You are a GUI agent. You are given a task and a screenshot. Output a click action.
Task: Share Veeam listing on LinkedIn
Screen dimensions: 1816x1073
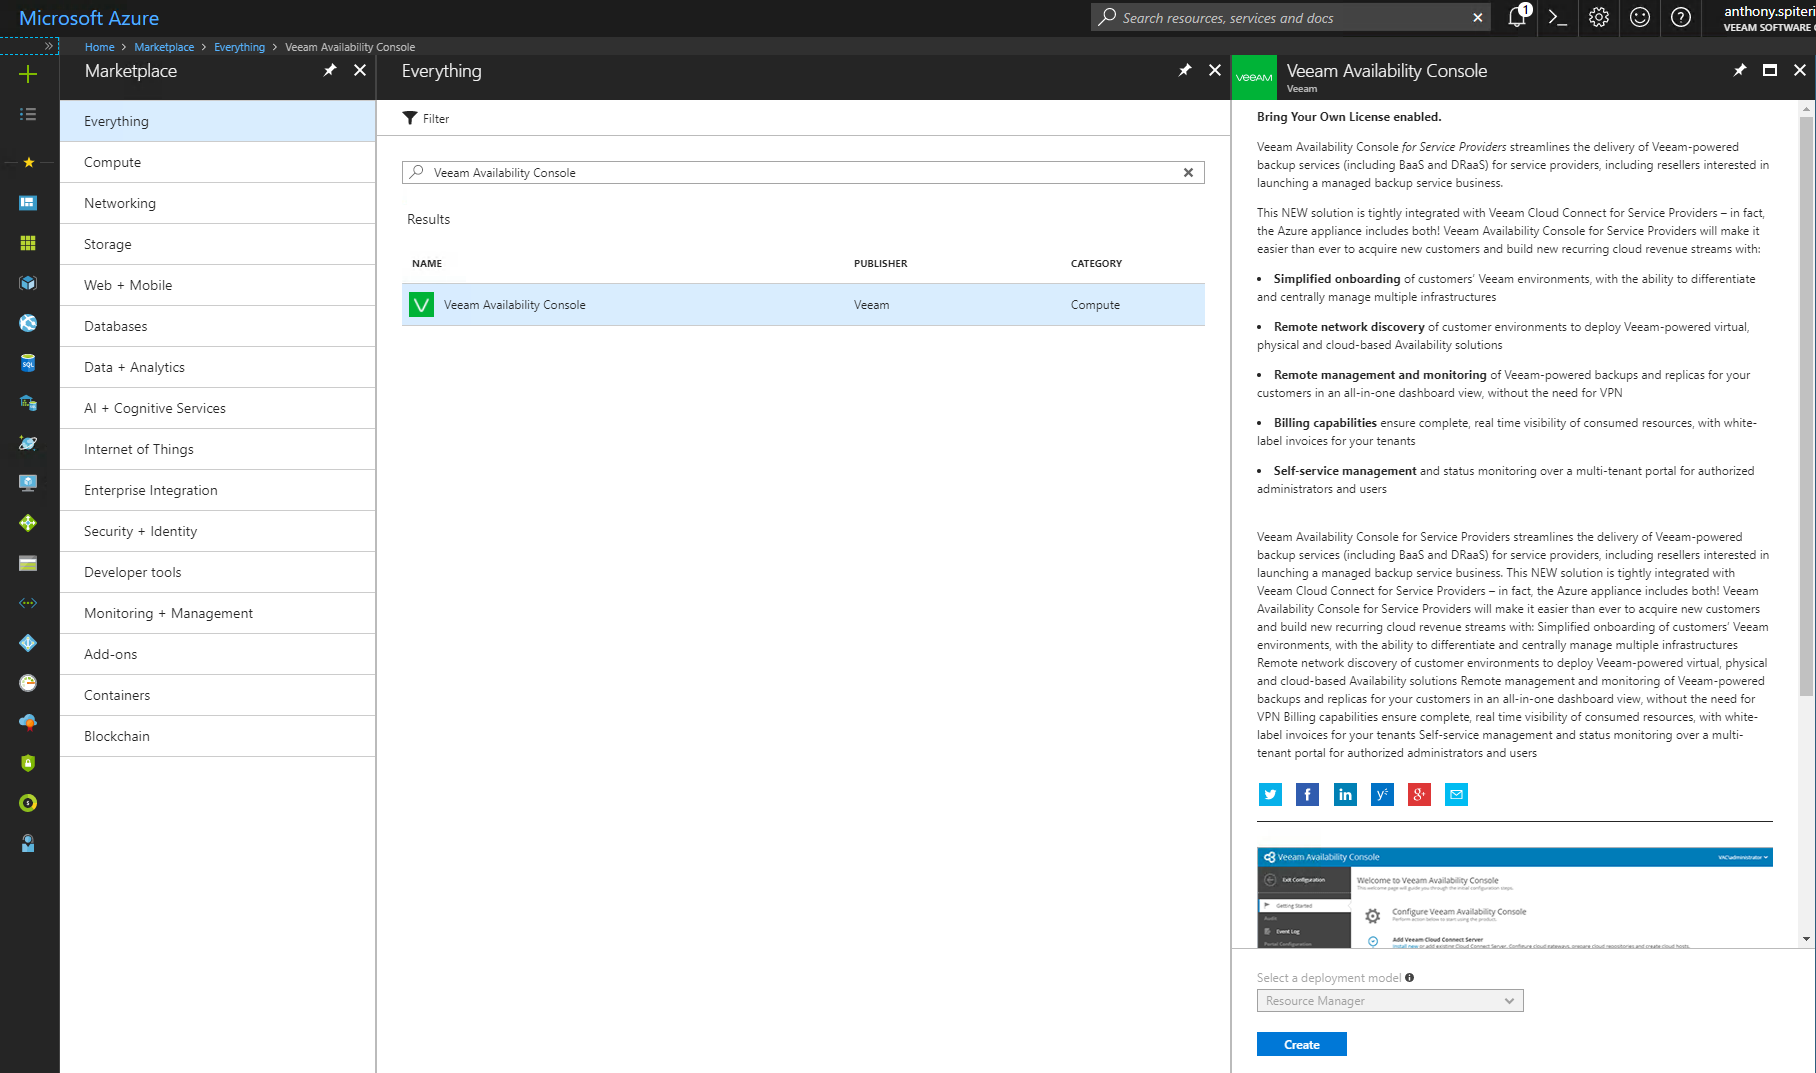1345,794
